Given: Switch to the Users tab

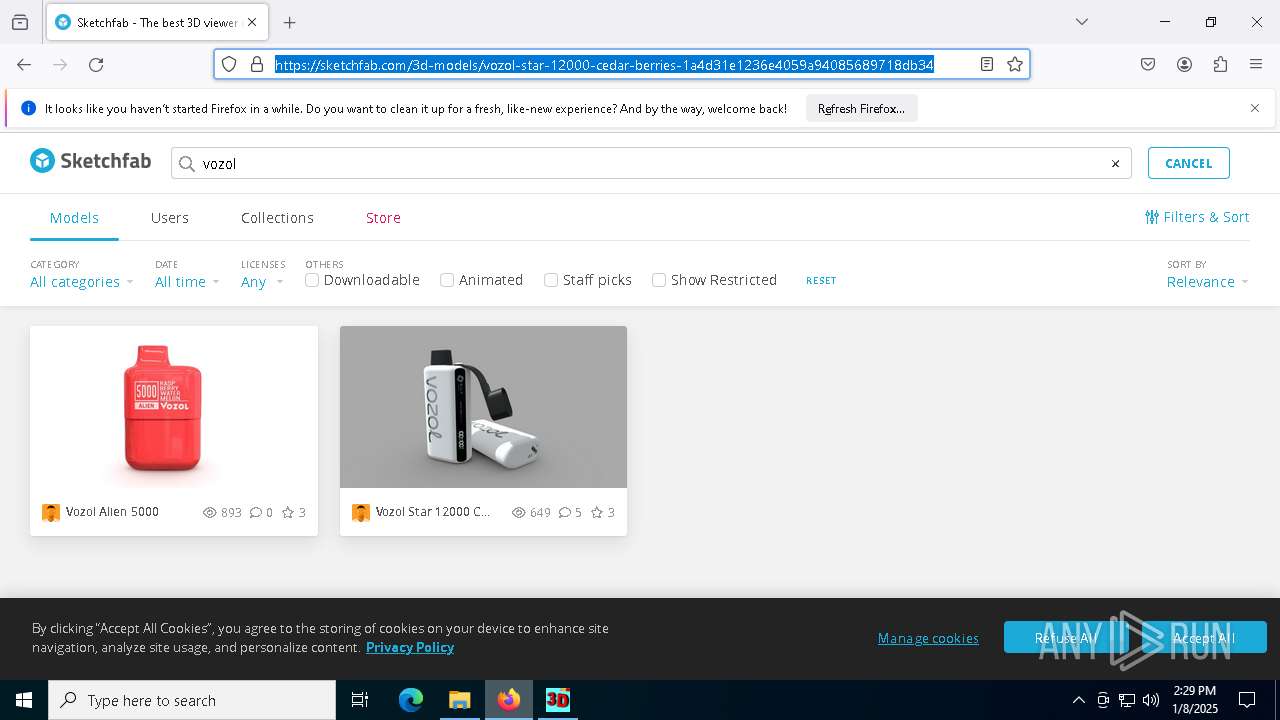Looking at the screenshot, I should pyautogui.click(x=170, y=218).
